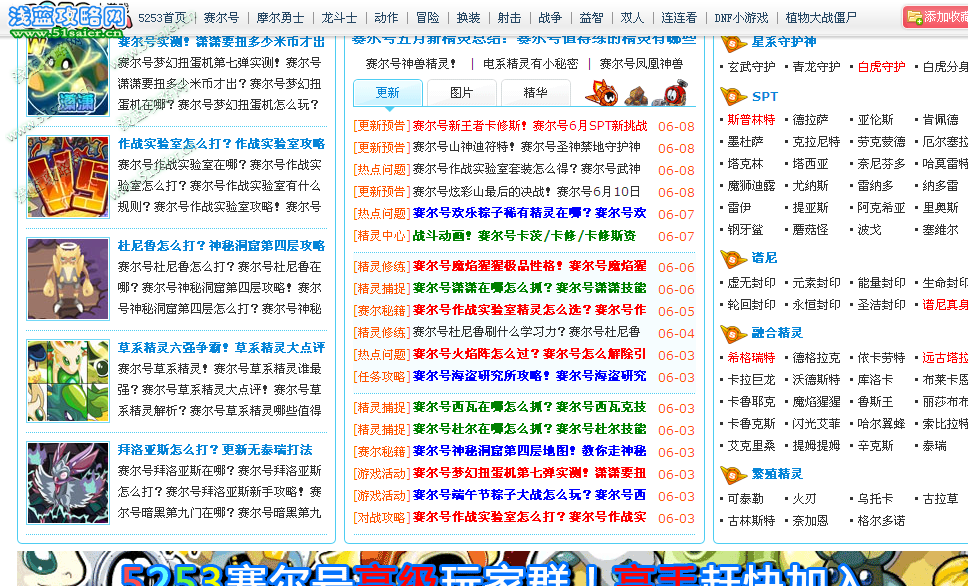Image resolution: width=968 pixels, height=586 pixels.
Task: Open the 卡拉巨龙 sprite link
Action: tap(751, 380)
